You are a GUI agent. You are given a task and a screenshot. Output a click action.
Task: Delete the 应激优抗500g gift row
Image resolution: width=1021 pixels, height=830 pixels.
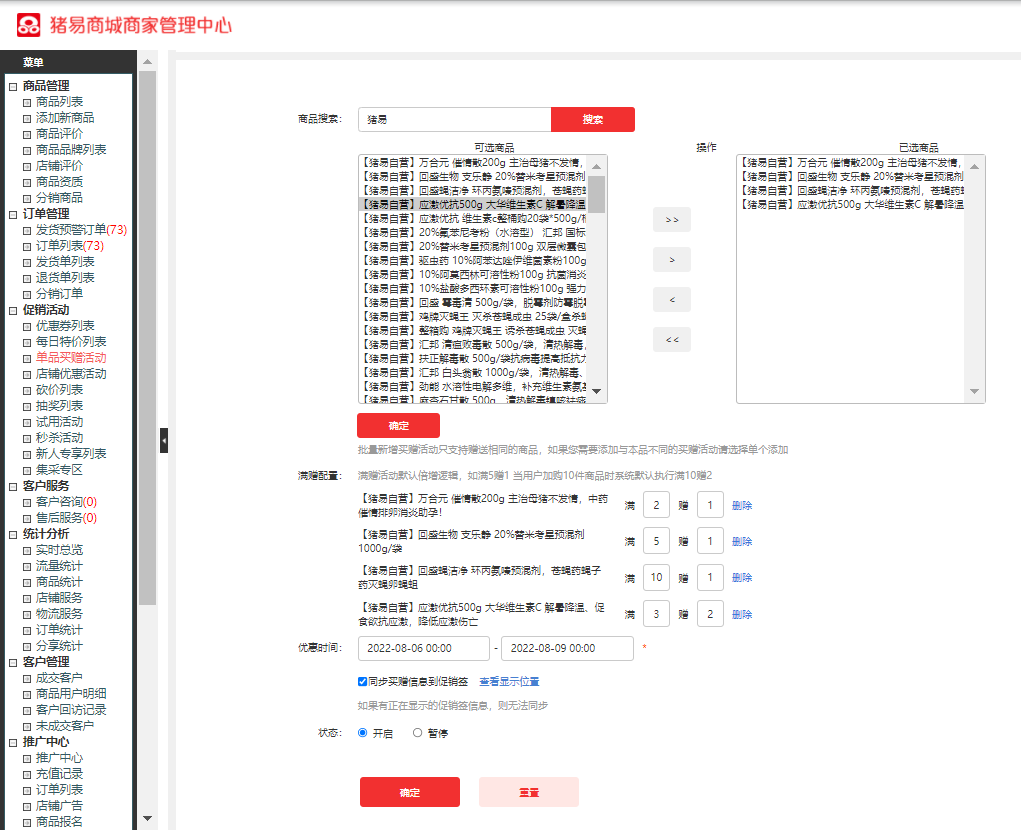coord(742,615)
